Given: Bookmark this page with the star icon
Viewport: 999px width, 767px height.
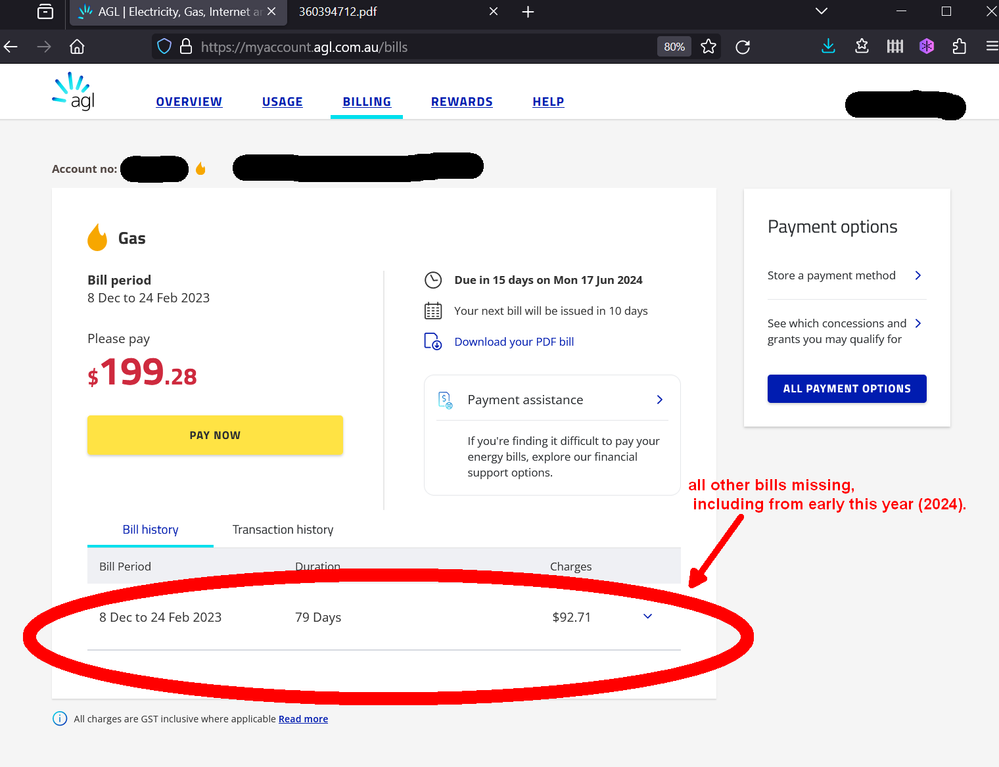Looking at the screenshot, I should (709, 46).
